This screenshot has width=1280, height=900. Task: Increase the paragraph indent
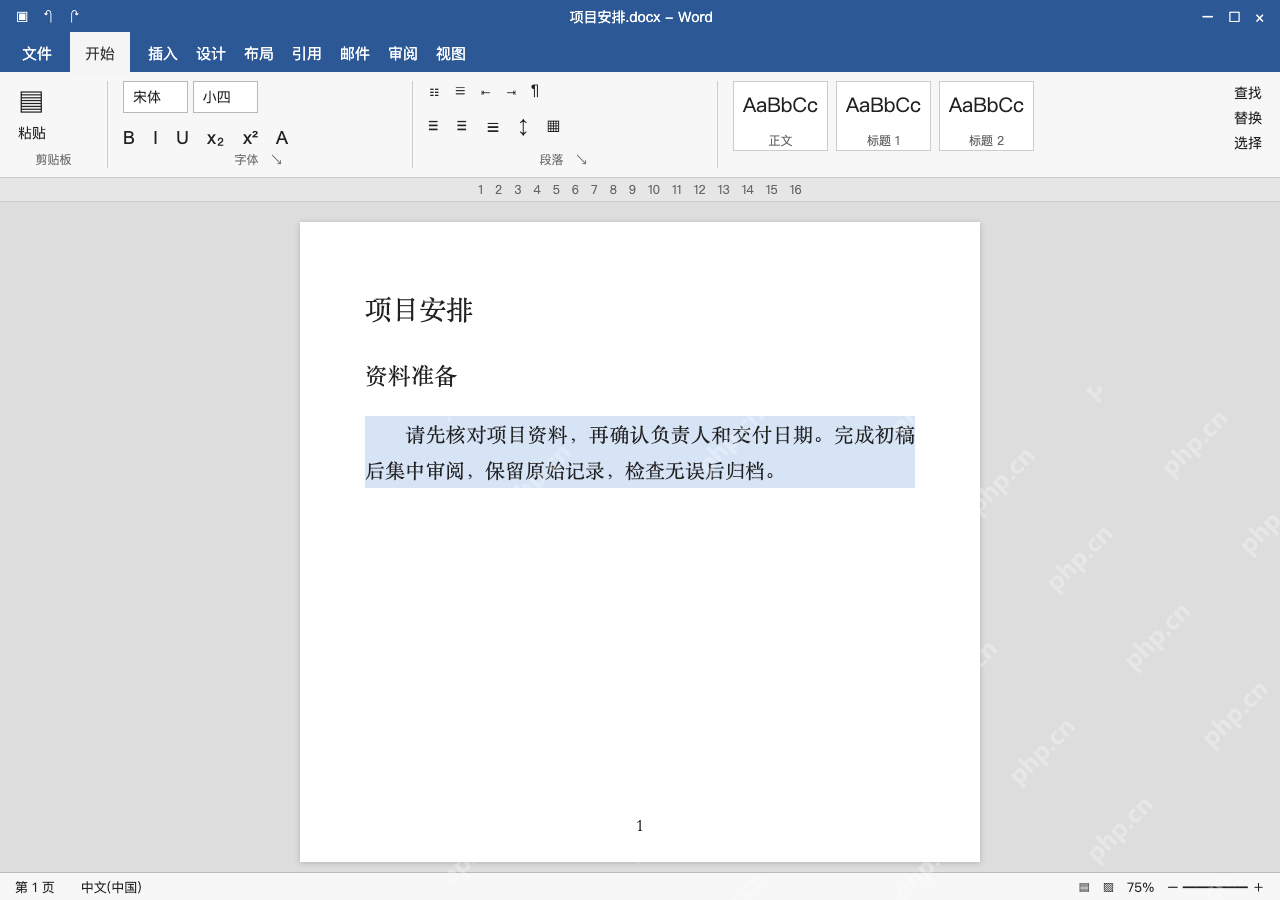coord(511,92)
